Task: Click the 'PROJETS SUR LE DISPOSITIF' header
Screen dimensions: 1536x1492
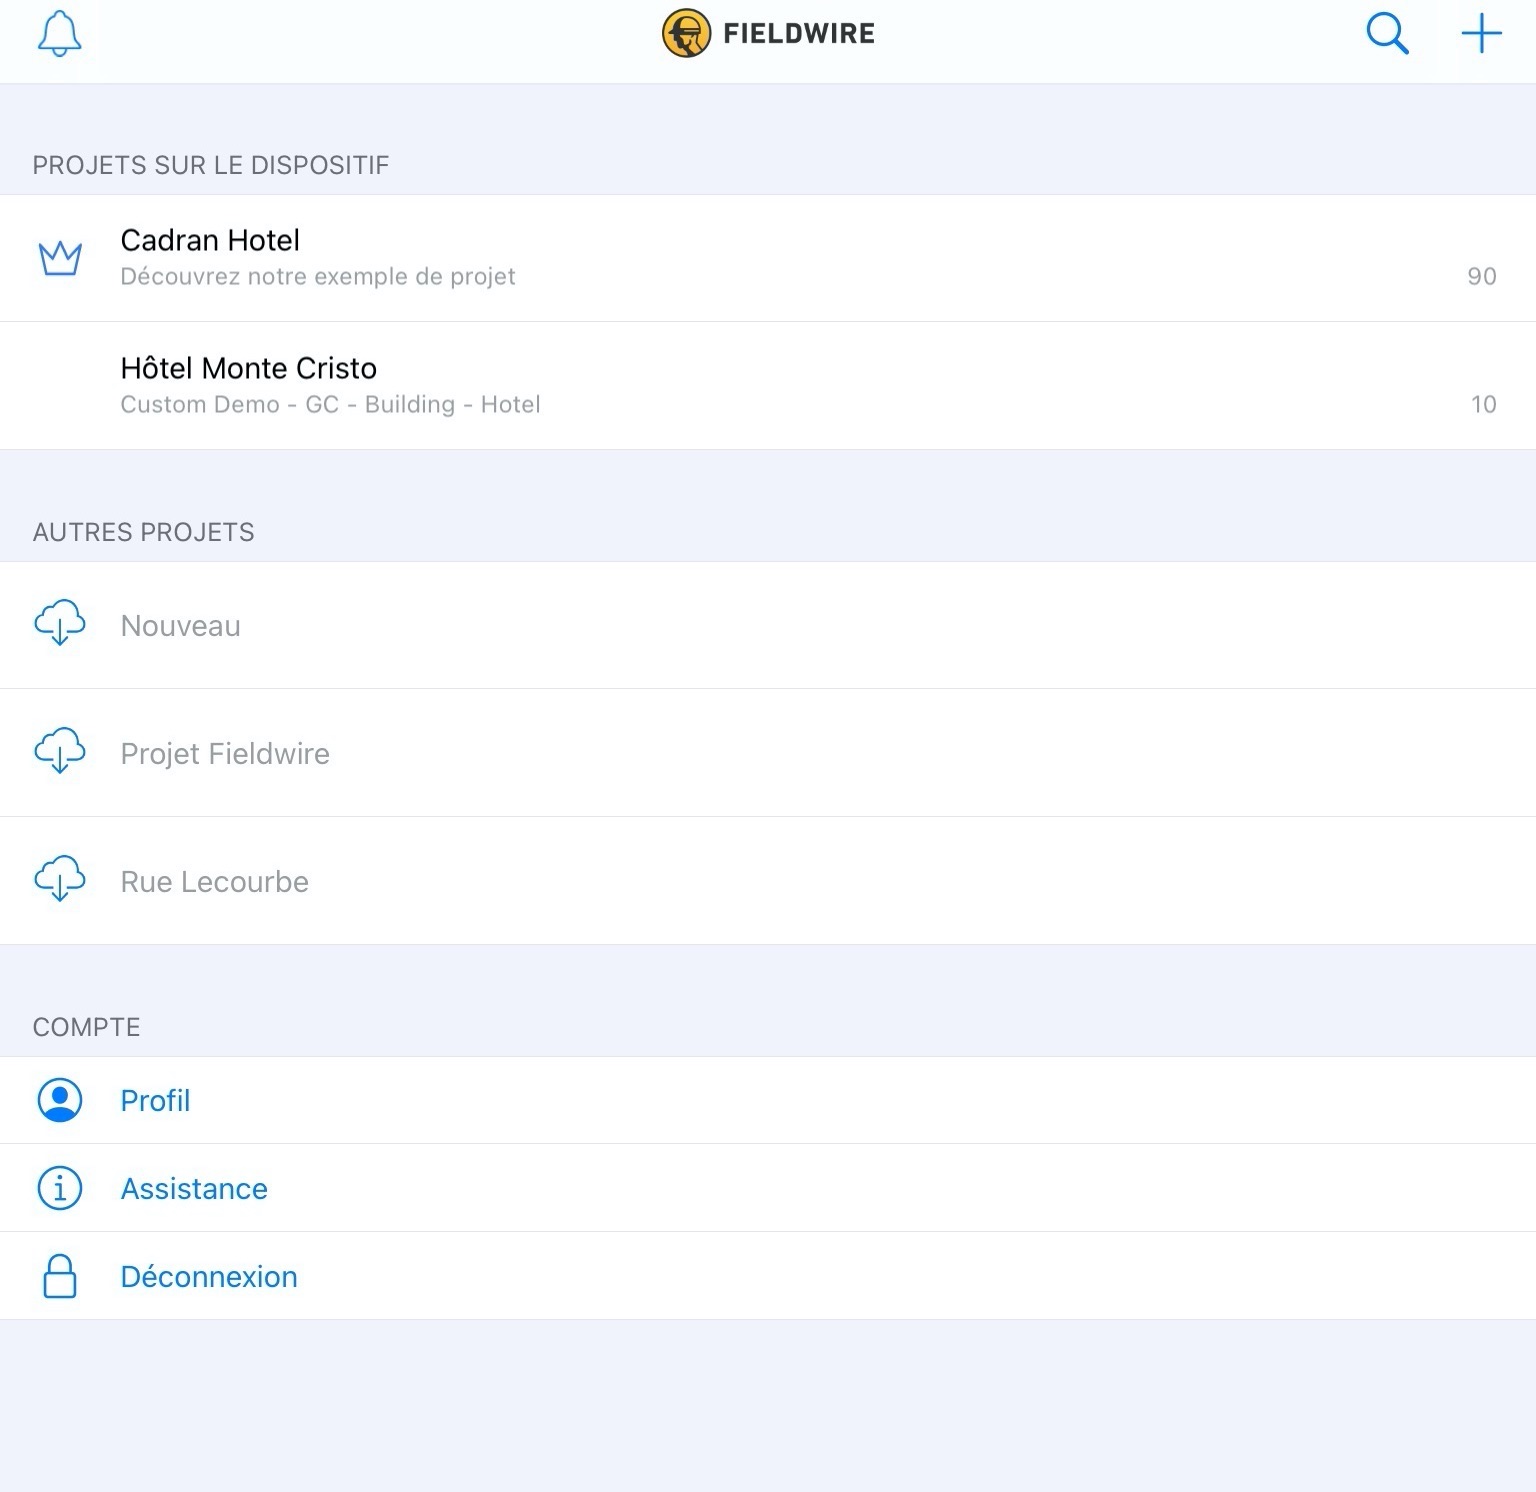Action: tap(211, 165)
